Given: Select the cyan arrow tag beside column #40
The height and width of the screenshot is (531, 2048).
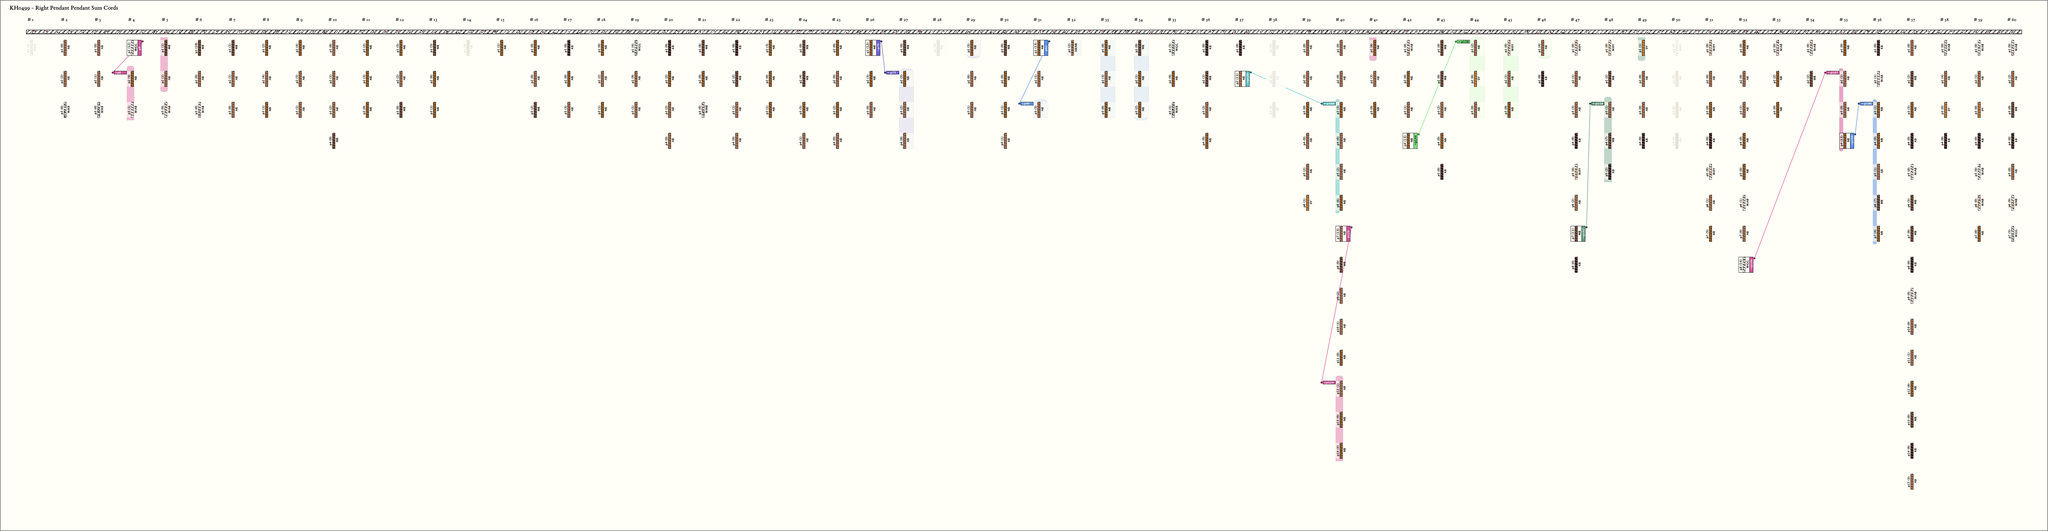Looking at the screenshot, I should [1329, 103].
